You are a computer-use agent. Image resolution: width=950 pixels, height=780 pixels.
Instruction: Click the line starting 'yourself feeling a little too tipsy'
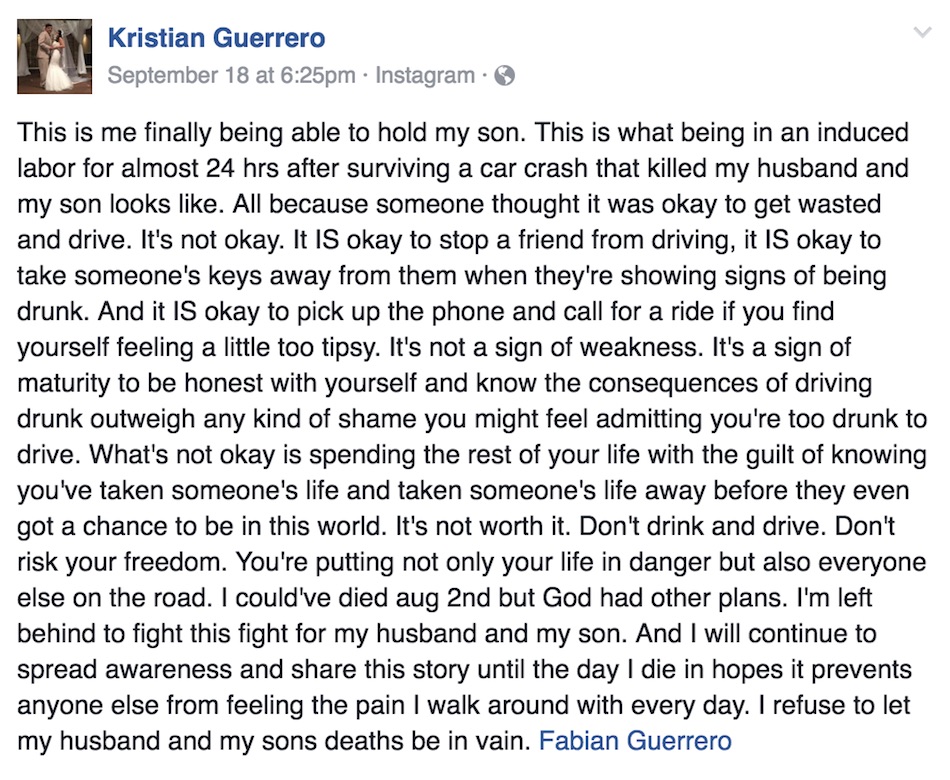[x=434, y=347]
